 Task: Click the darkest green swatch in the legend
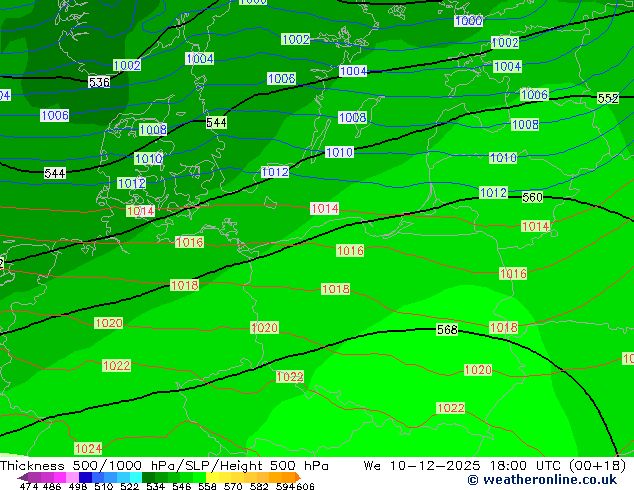pos(148,477)
